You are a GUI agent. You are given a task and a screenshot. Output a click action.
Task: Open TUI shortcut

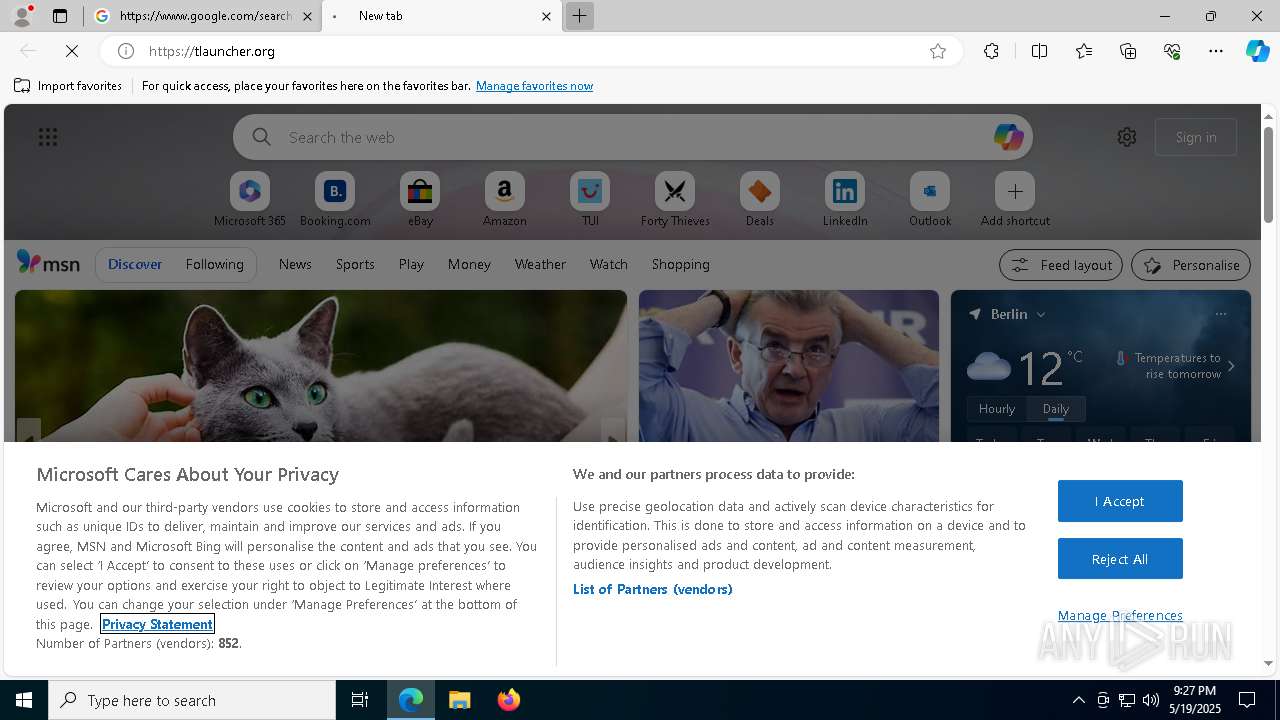[x=590, y=199]
